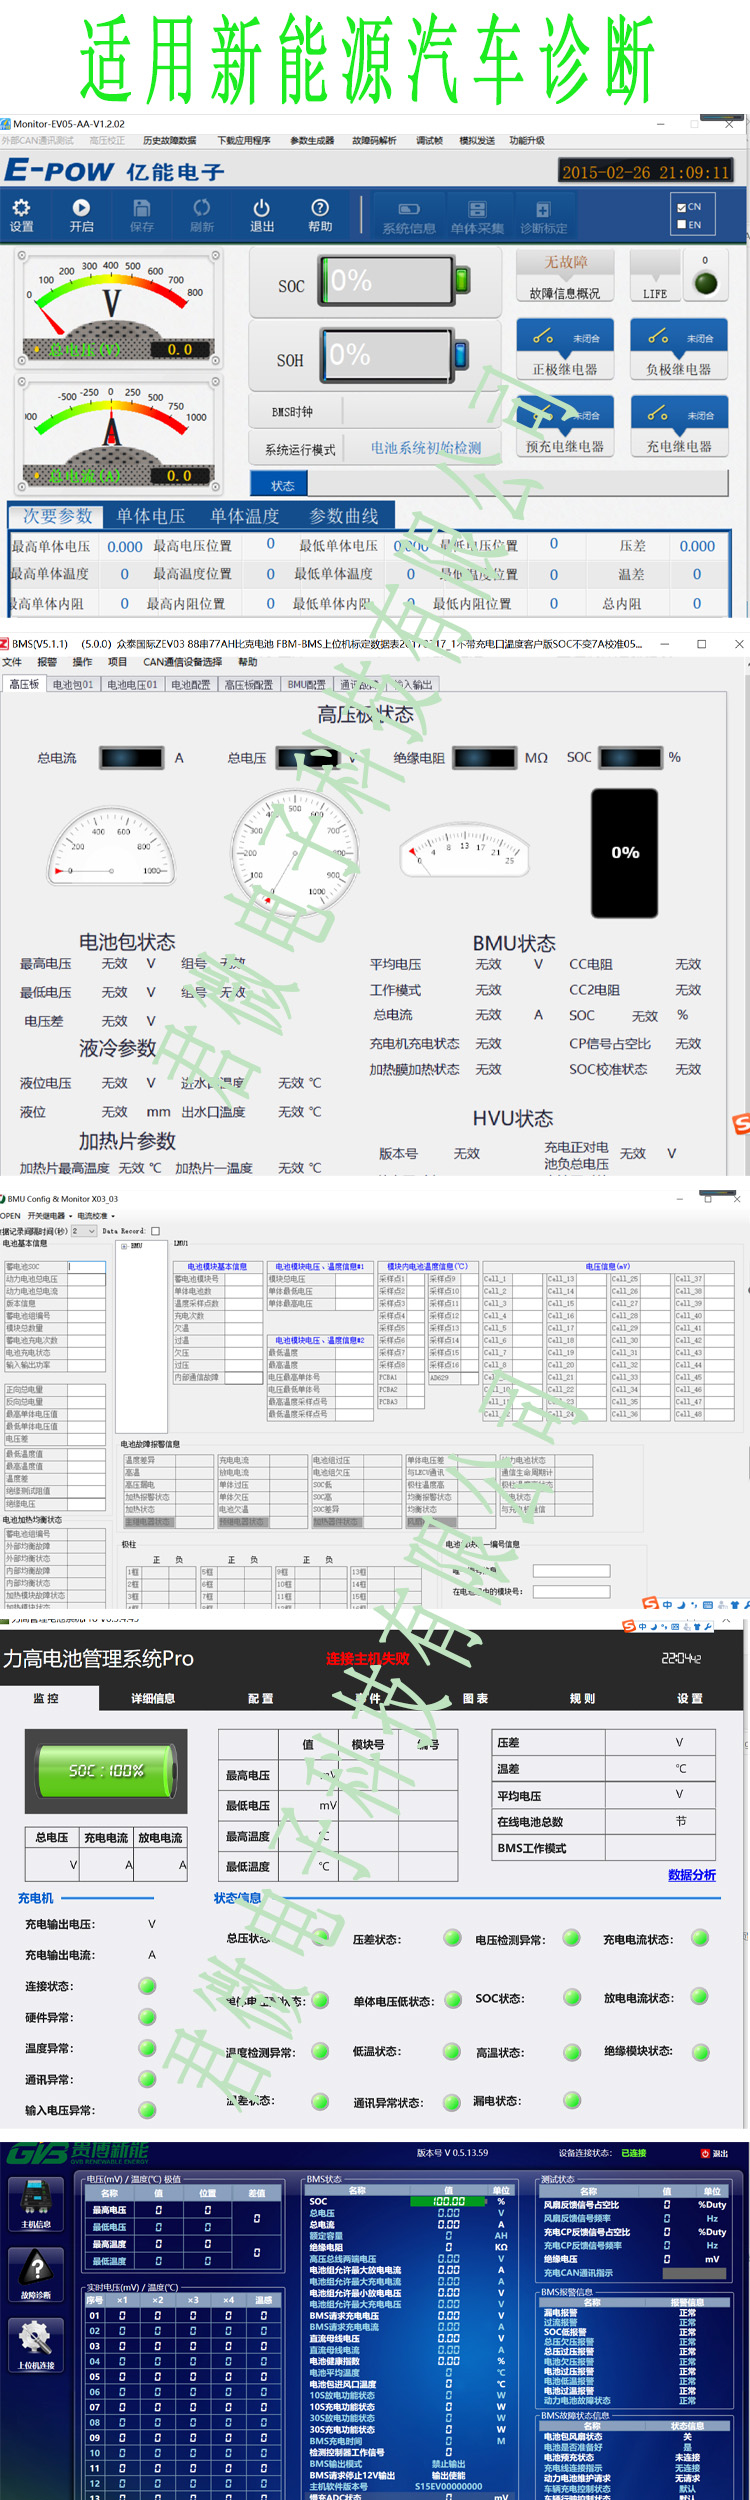
Task: Click the green LIFE indicator lamp
Action: (x=706, y=283)
